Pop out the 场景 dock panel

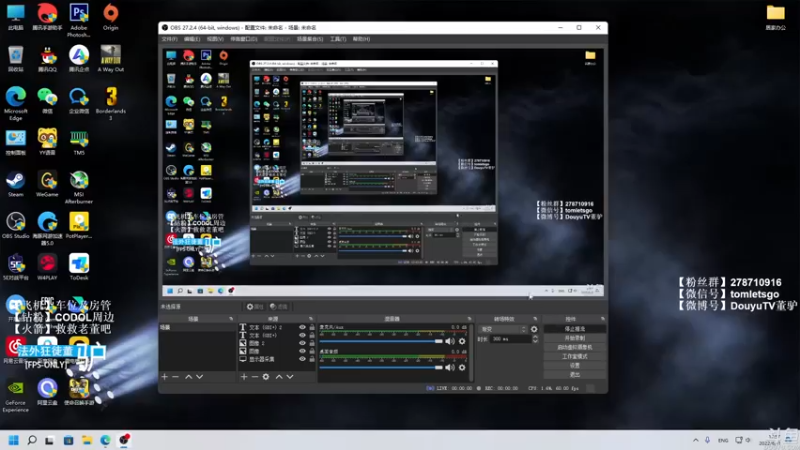coord(231,319)
